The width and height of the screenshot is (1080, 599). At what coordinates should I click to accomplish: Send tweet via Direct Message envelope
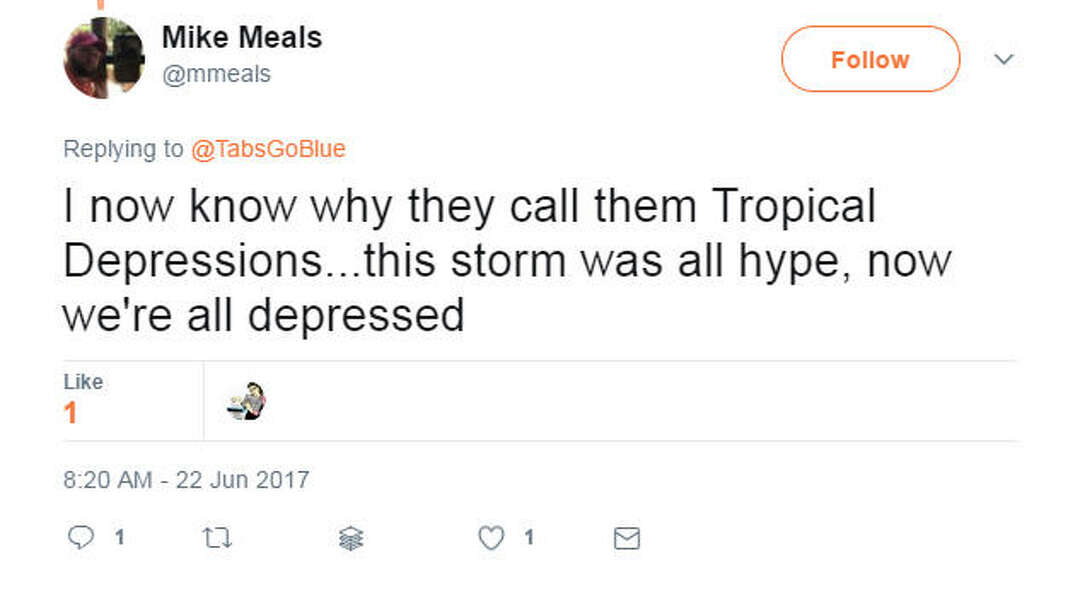(625, 538)
